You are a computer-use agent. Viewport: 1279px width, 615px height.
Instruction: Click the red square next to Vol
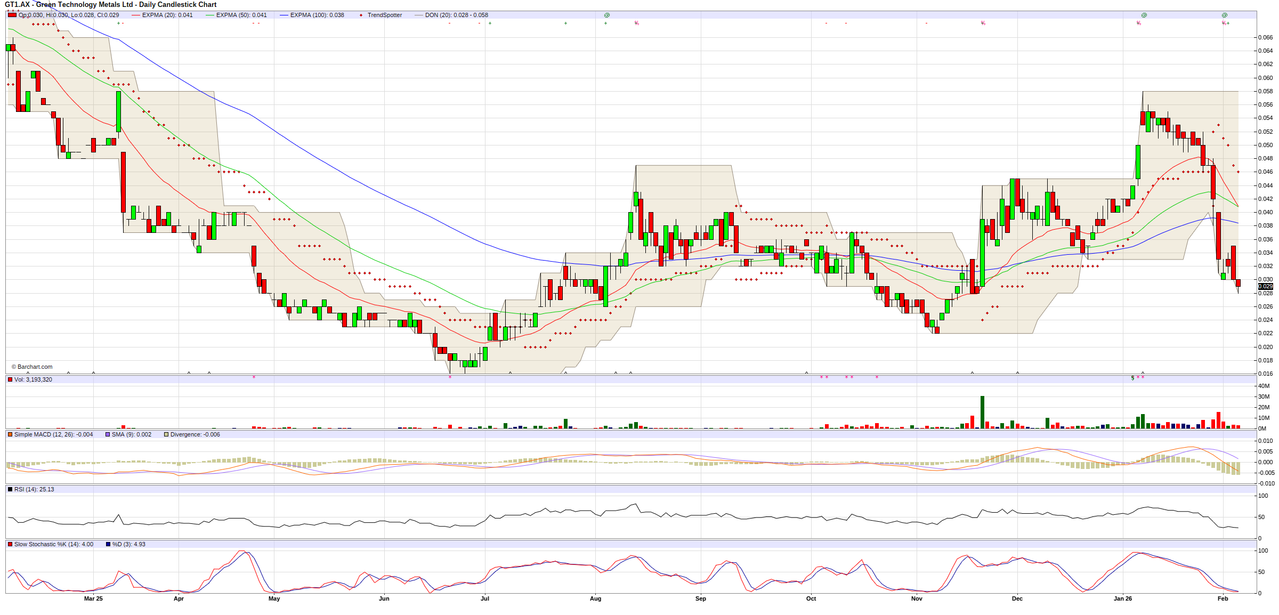(x=10, y=380)
